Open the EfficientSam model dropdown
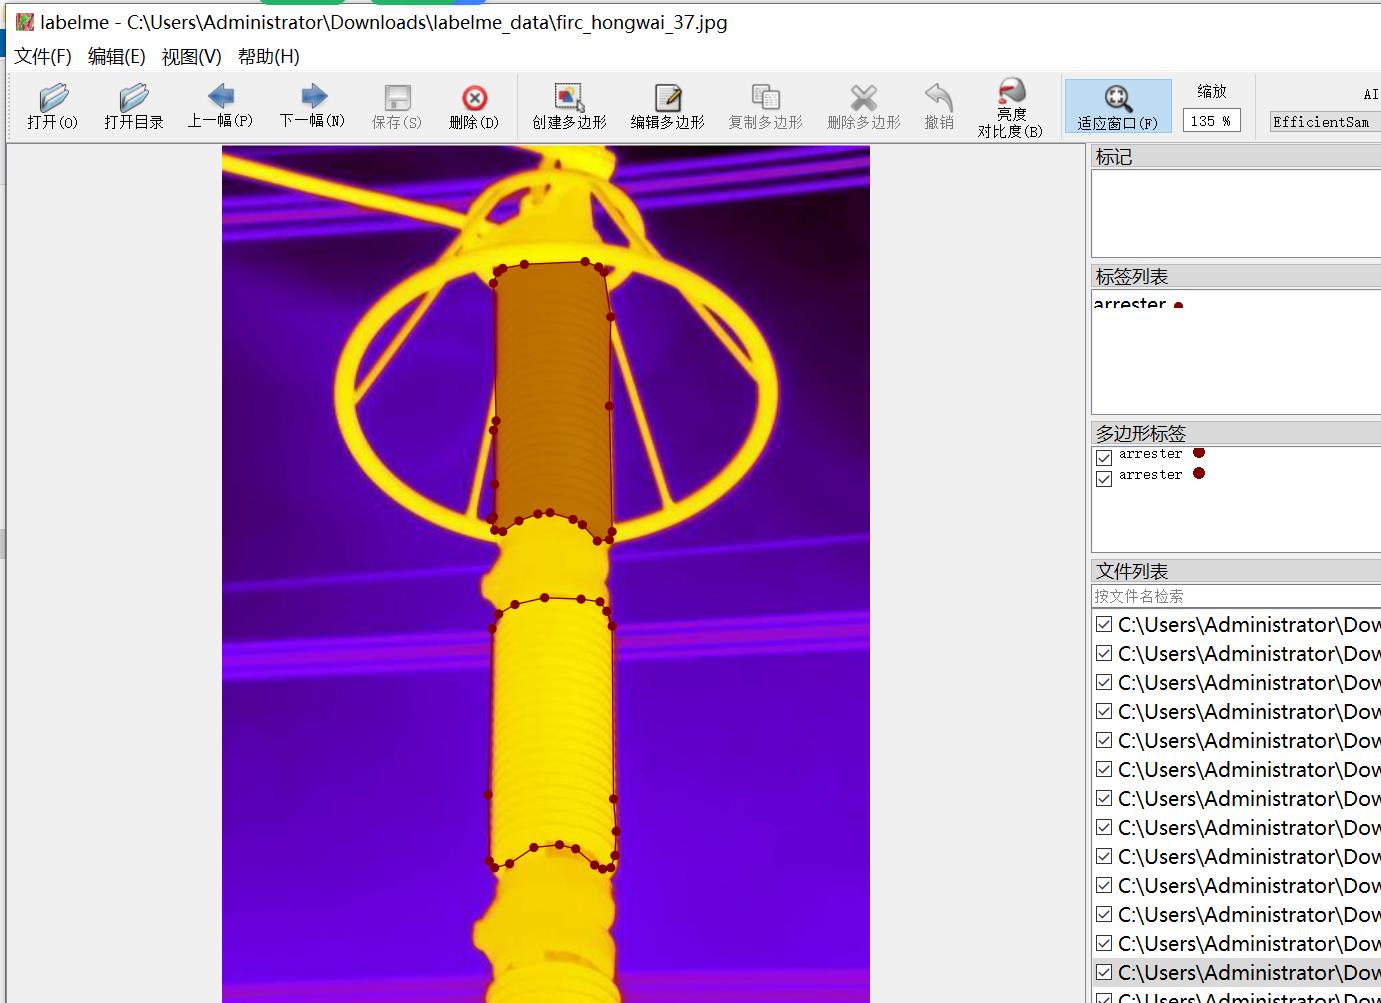Image resolution: width=1381 pixels, height=1003 pixels. pos(1324,122)
